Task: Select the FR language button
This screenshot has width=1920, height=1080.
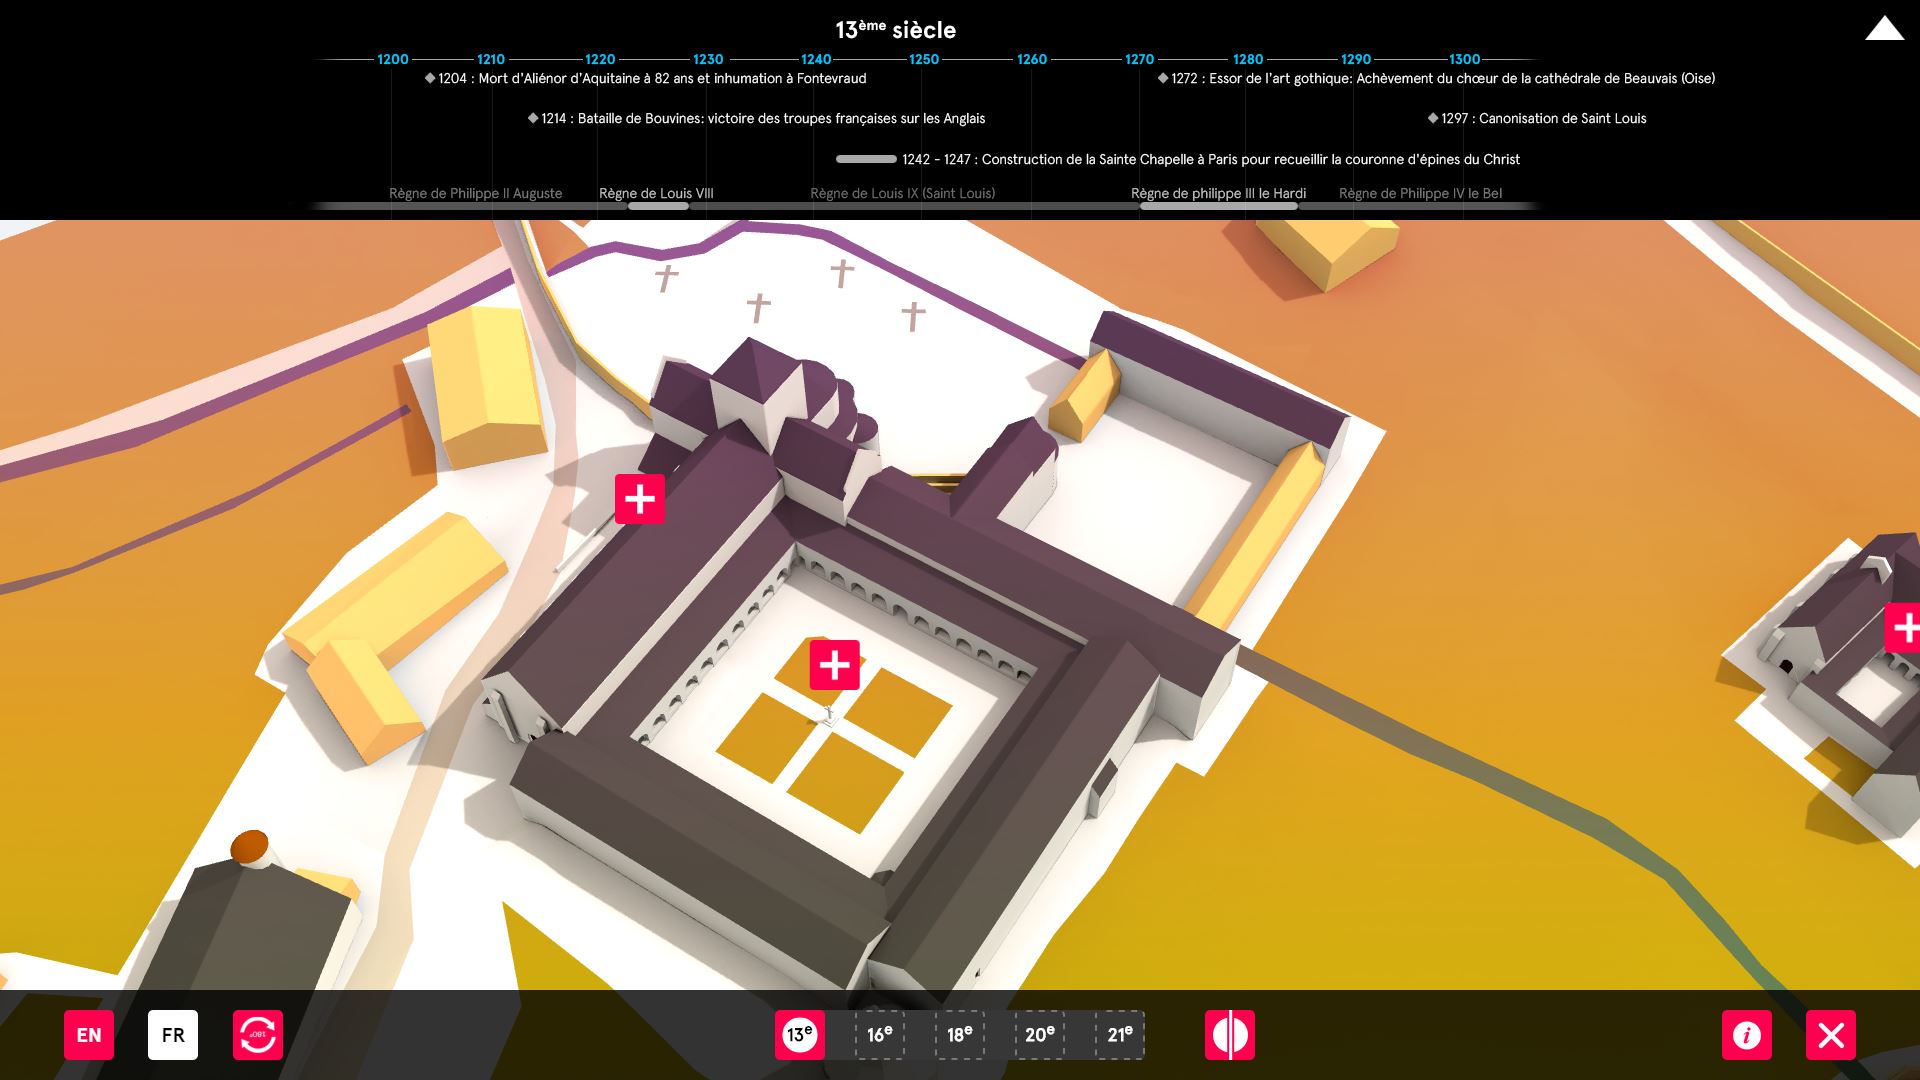Action: 173,1035
